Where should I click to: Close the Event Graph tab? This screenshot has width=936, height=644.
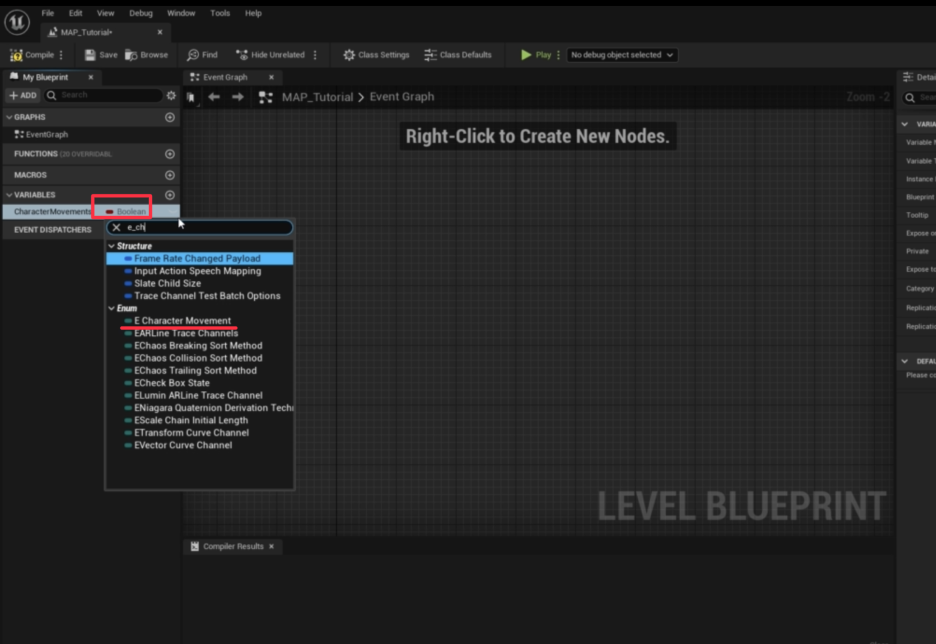(x=271, y=77)
